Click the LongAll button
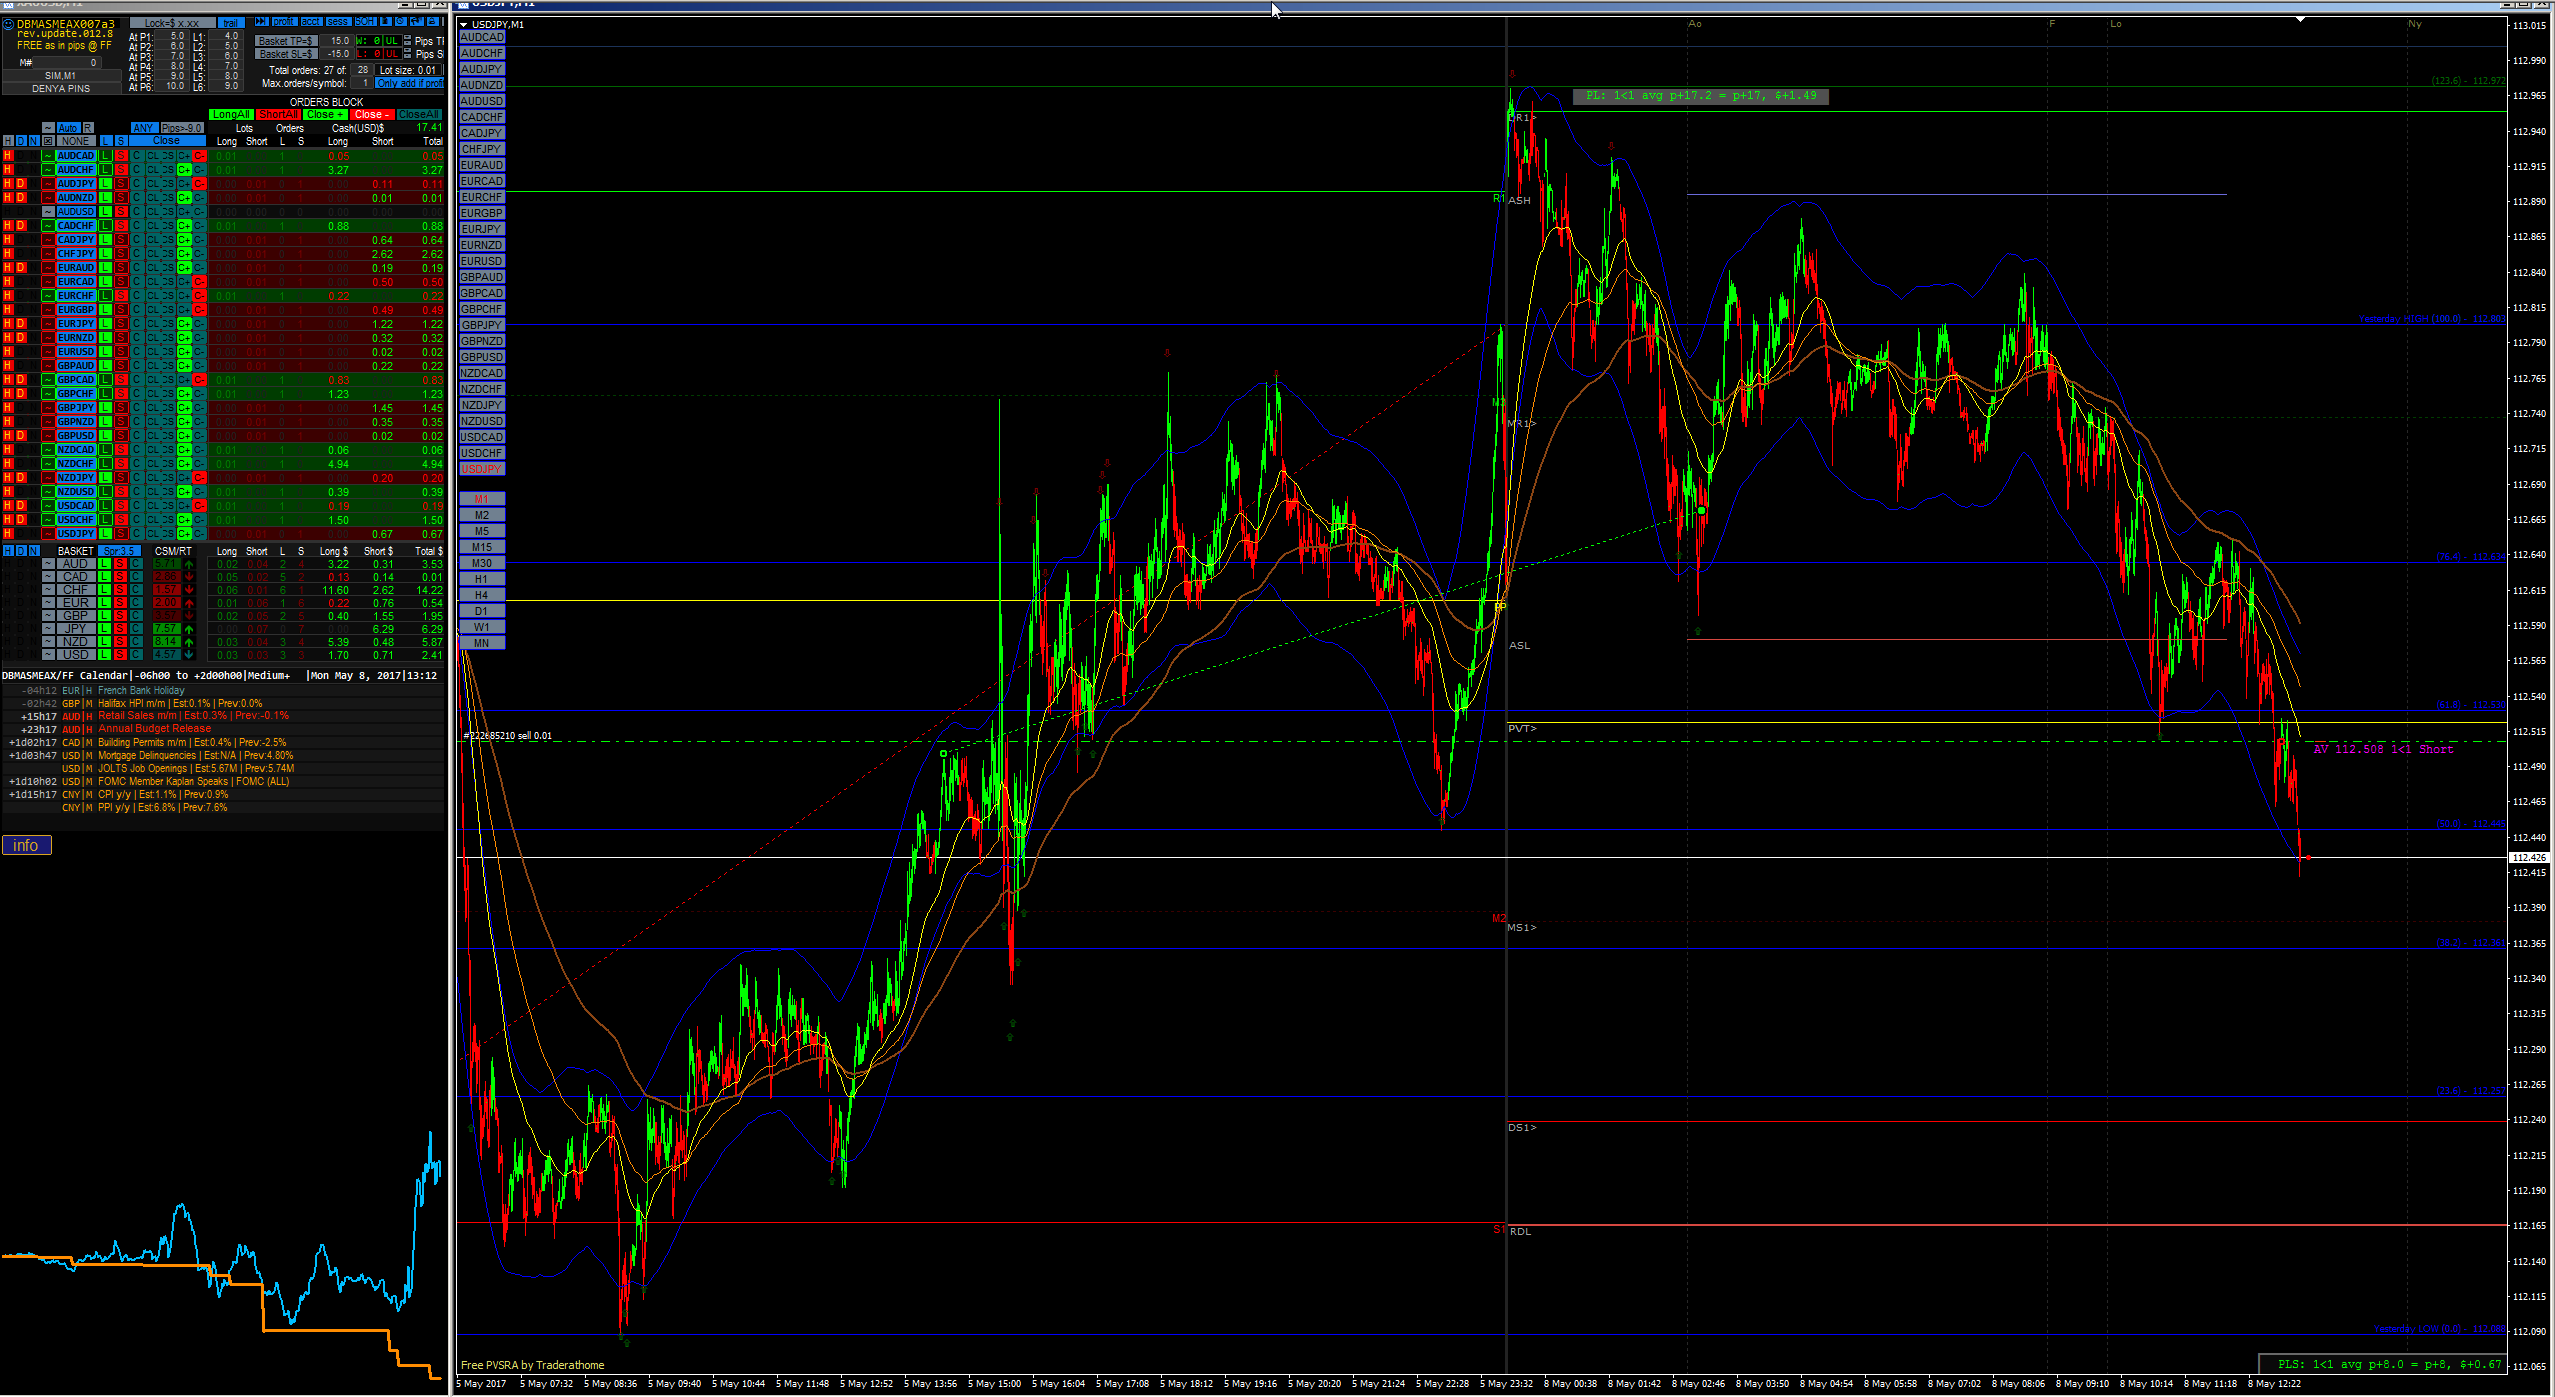Viewport: 2555px width, 1397px height. (x=231, y=114)
